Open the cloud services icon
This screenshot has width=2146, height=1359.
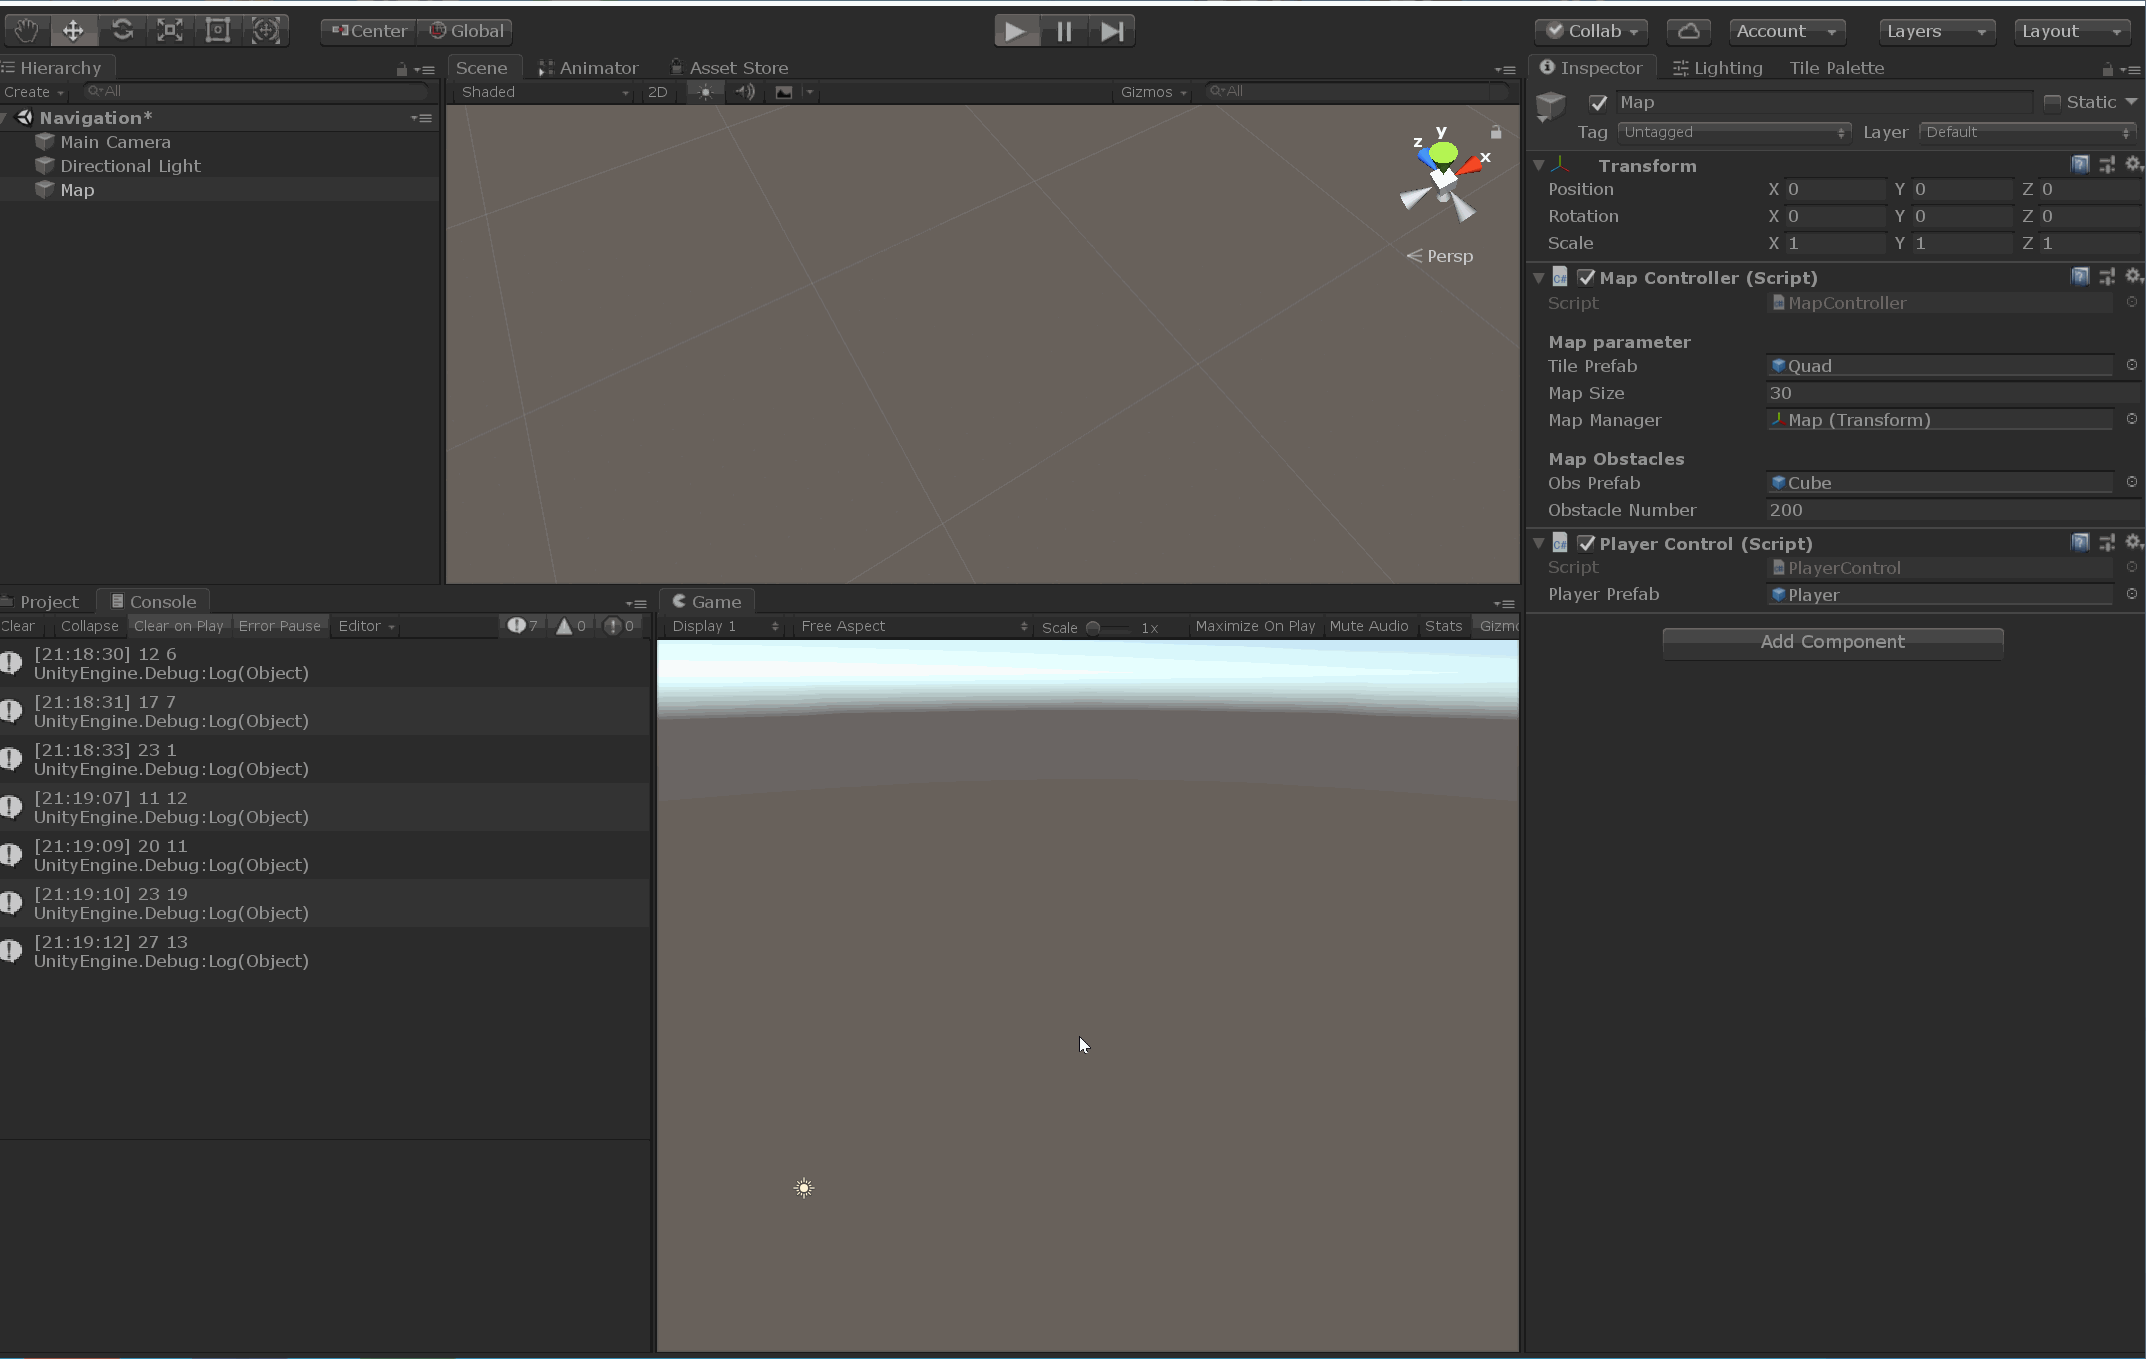pos(1688,31)
